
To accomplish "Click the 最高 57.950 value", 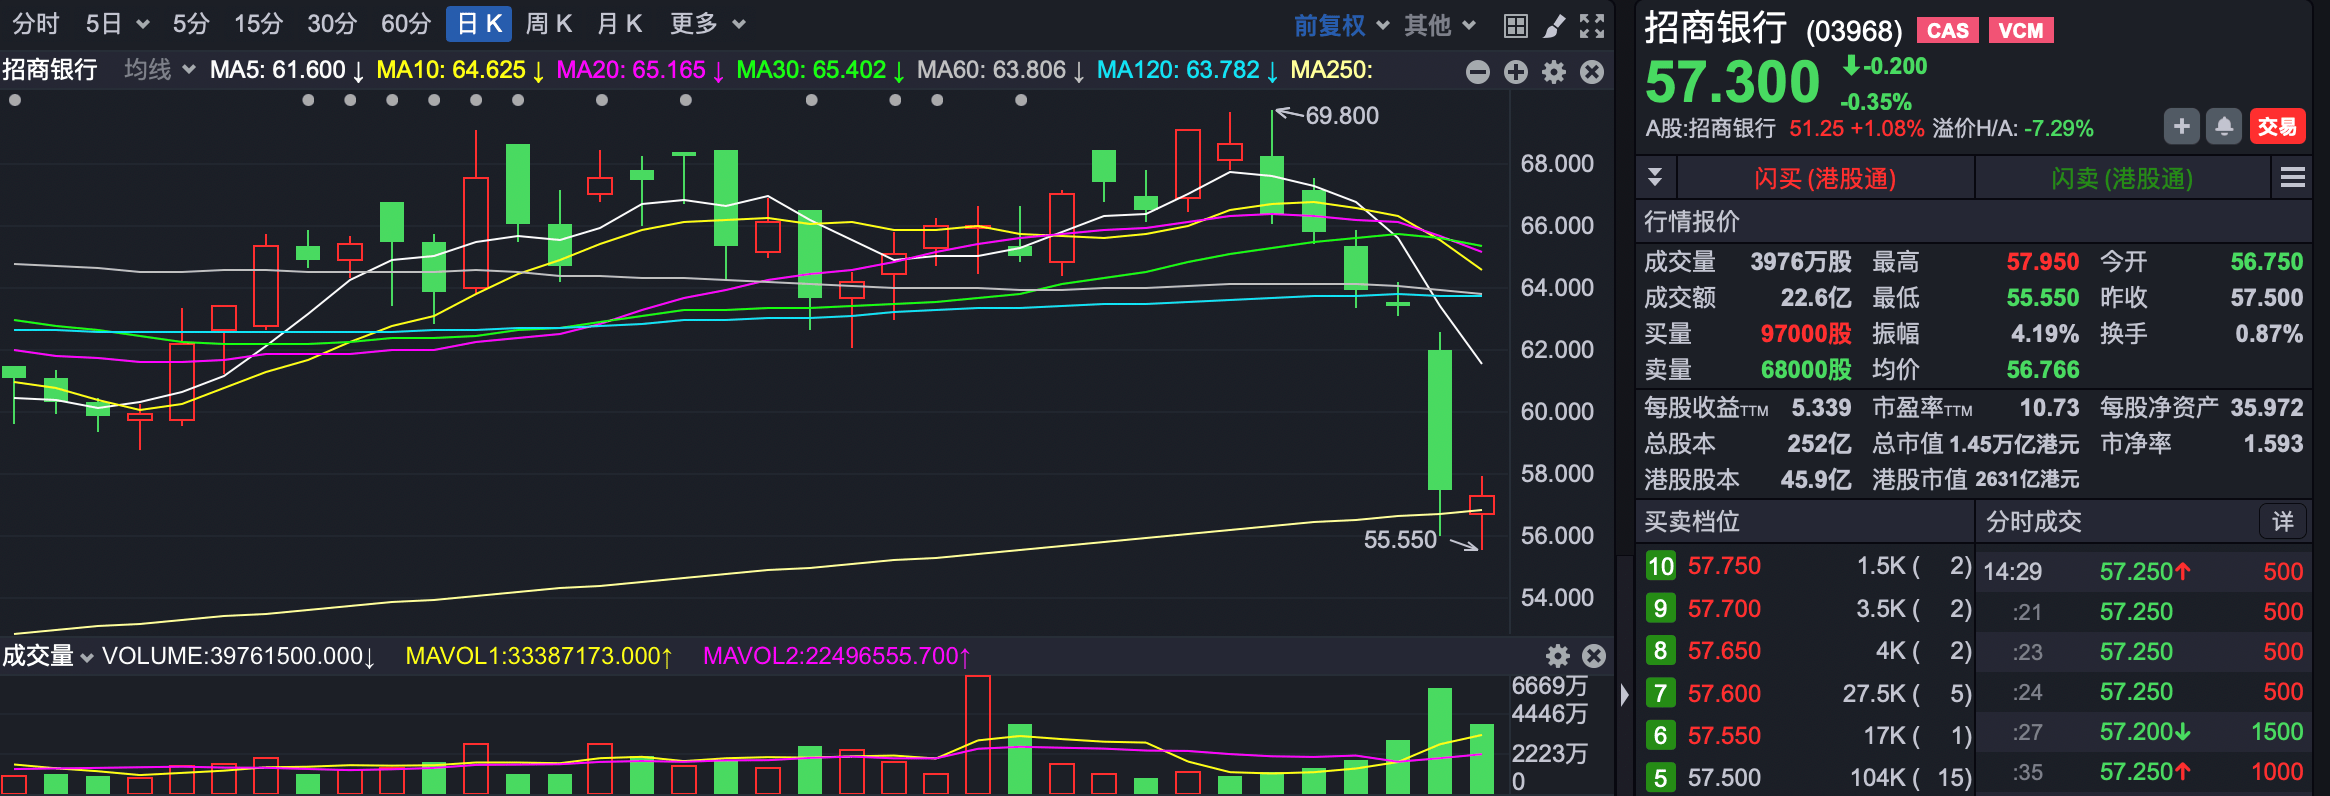I will click(2042, 262).
